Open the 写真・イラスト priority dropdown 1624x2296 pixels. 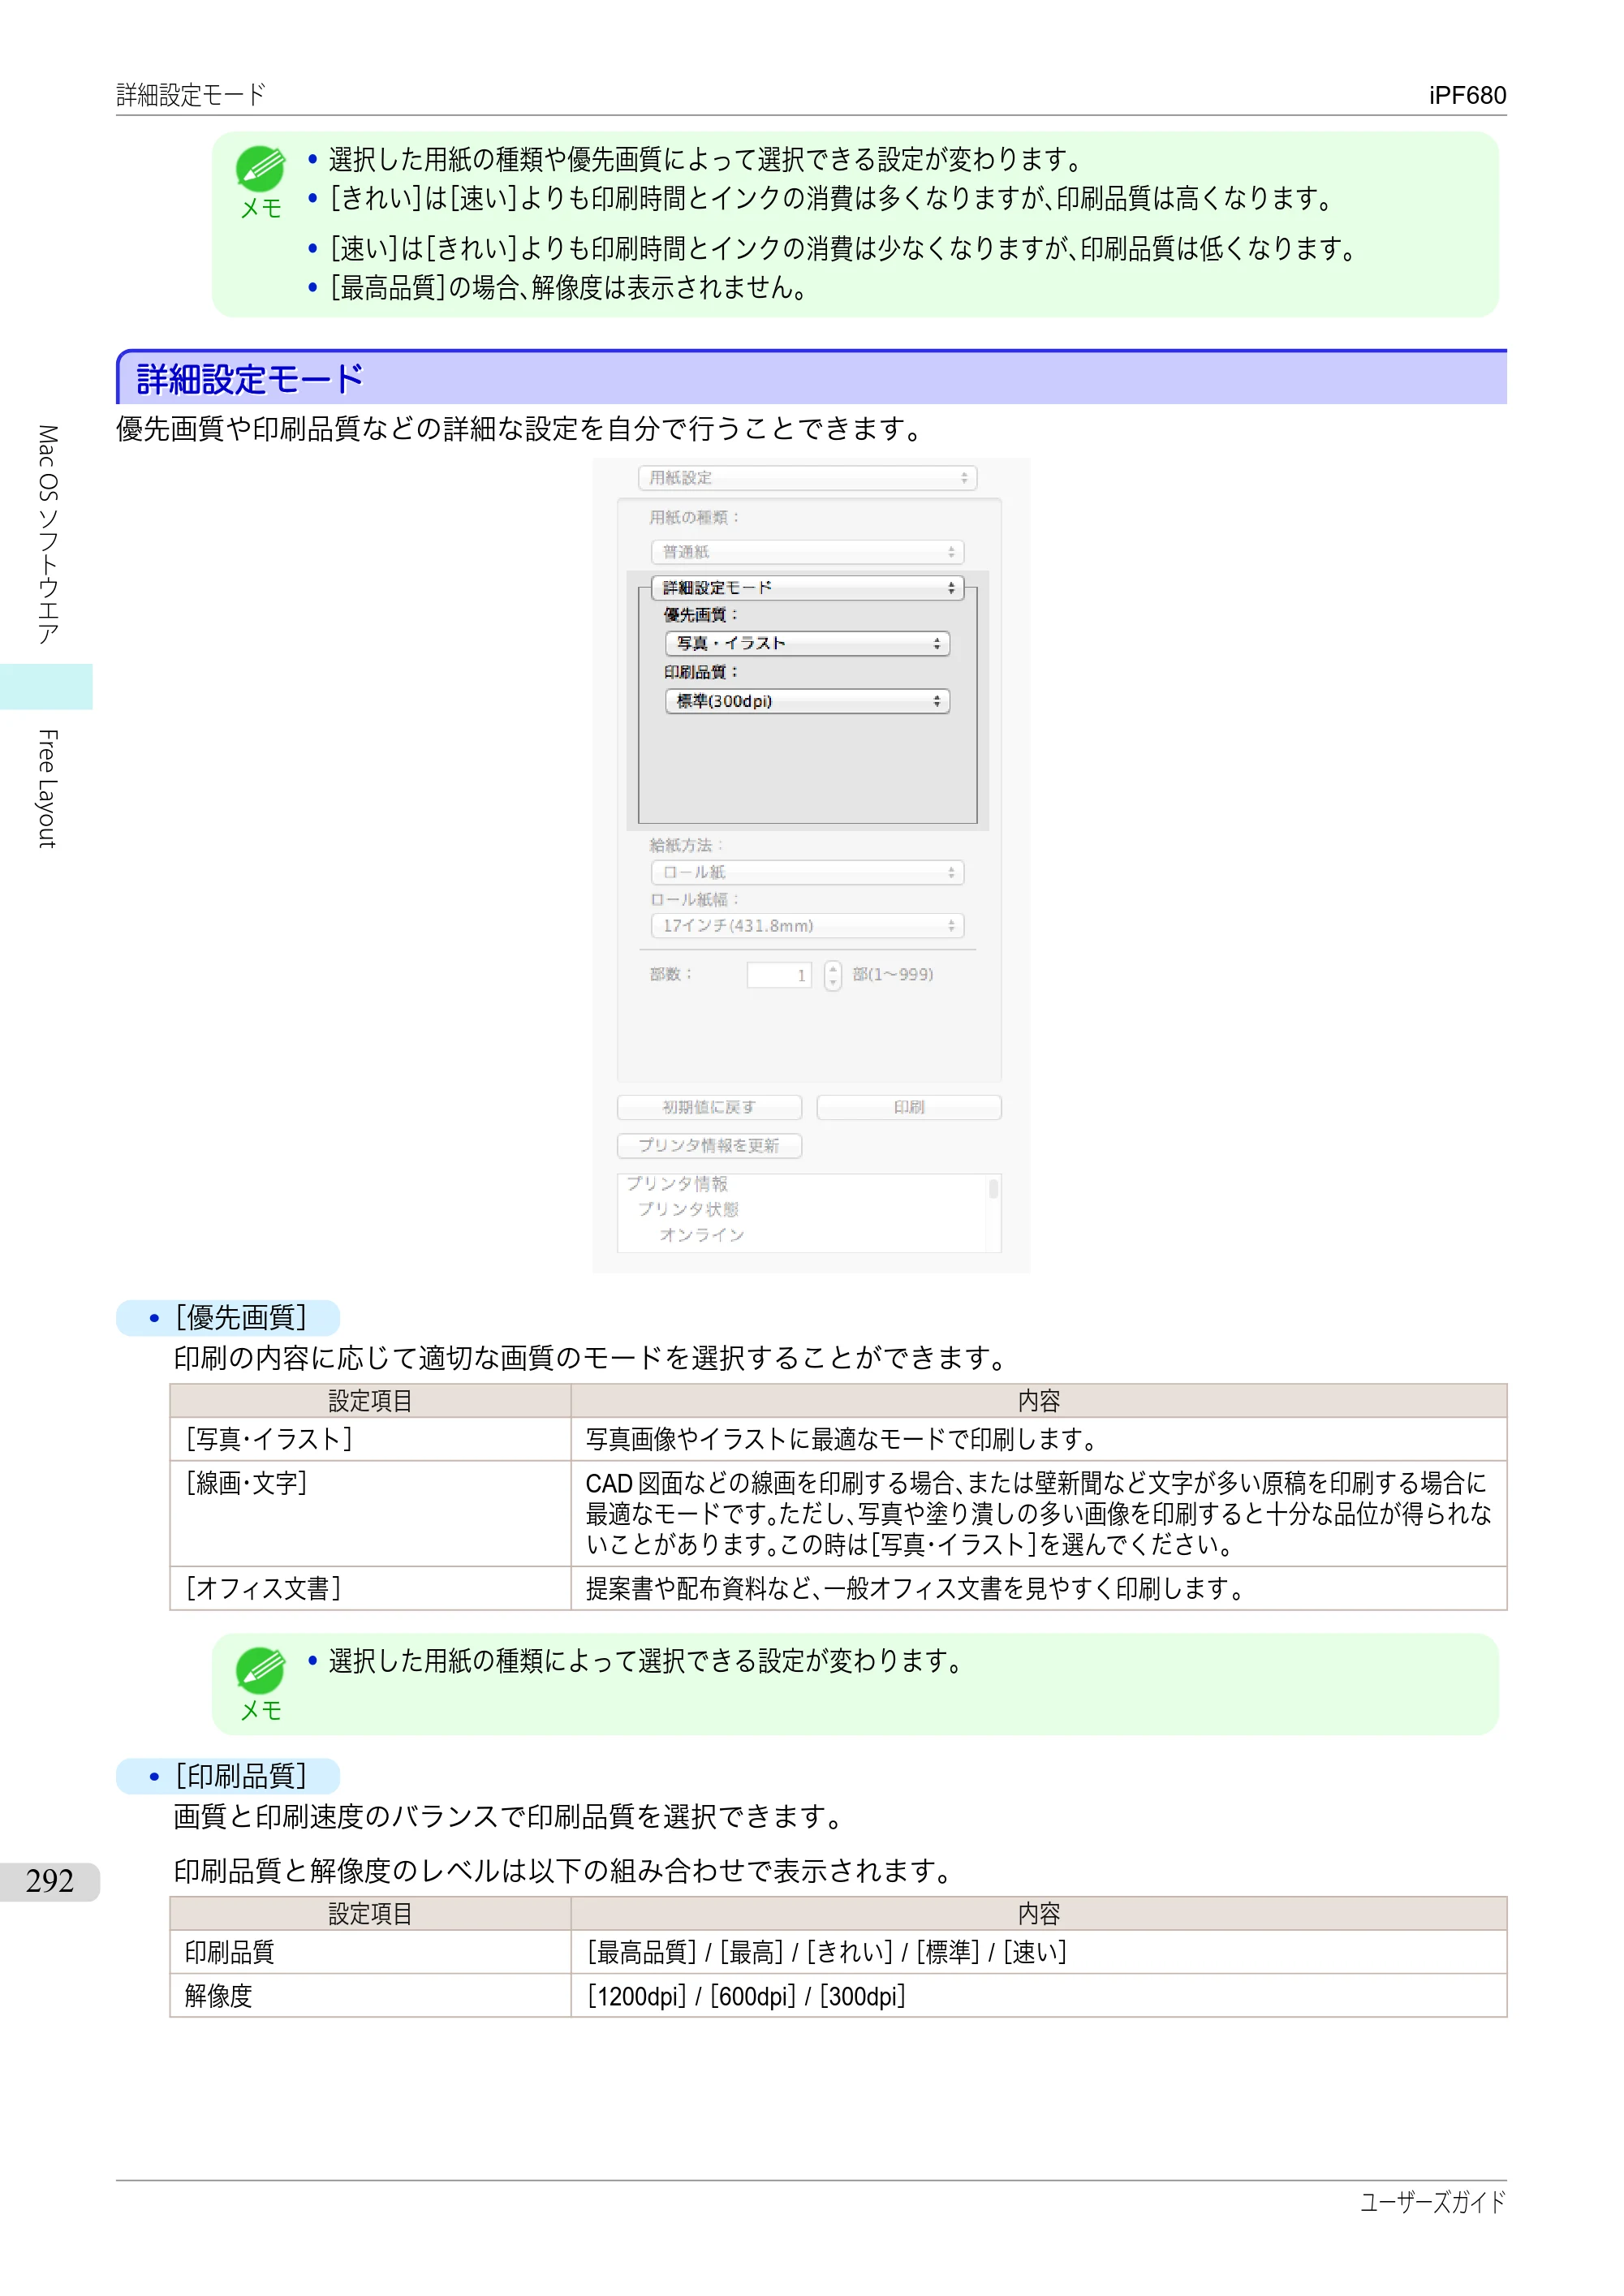(x=807, y=644)
